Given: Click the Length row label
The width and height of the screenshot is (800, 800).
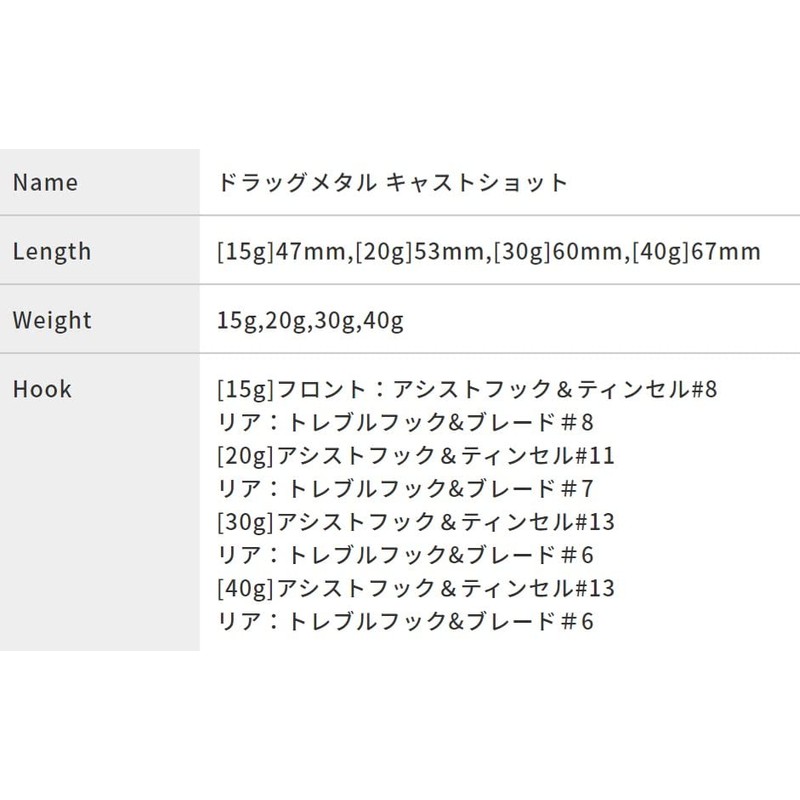Looking at the screenshot, I should point(52,252).
